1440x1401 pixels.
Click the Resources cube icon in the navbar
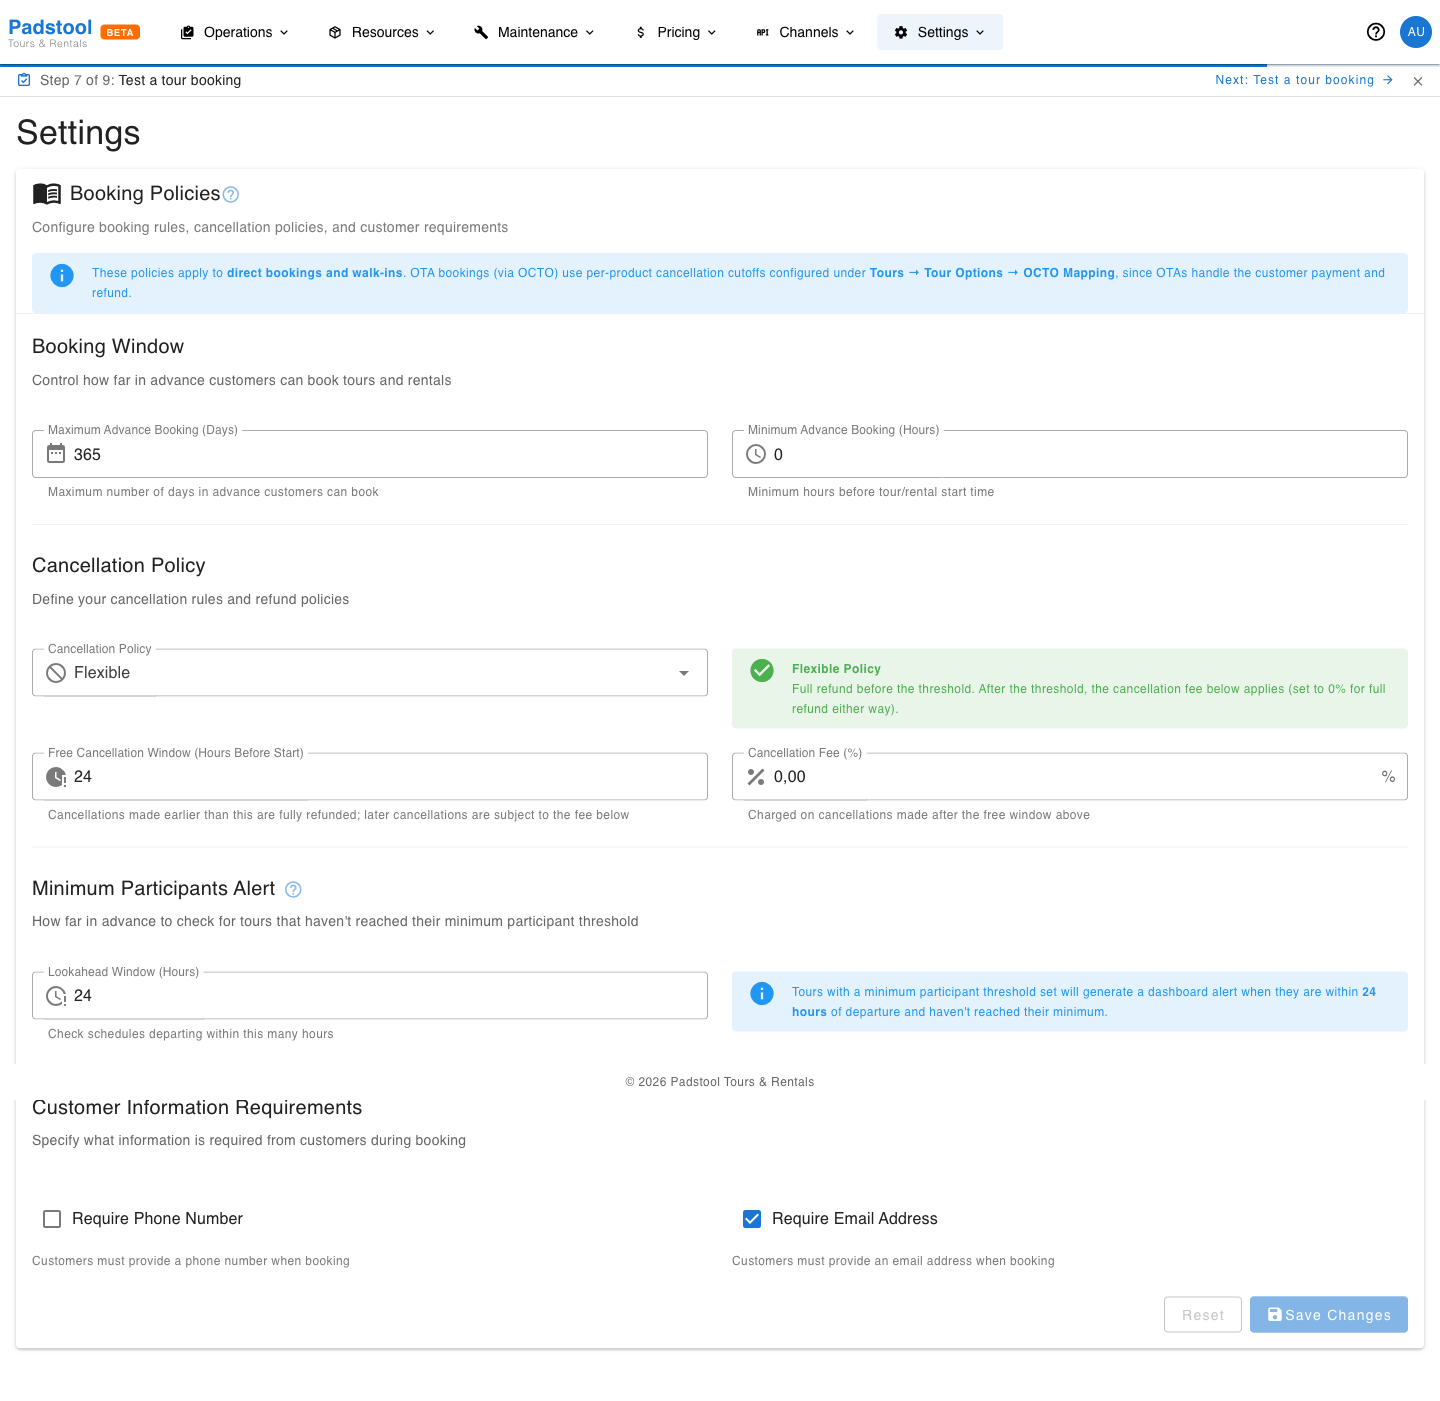(335, 32)
